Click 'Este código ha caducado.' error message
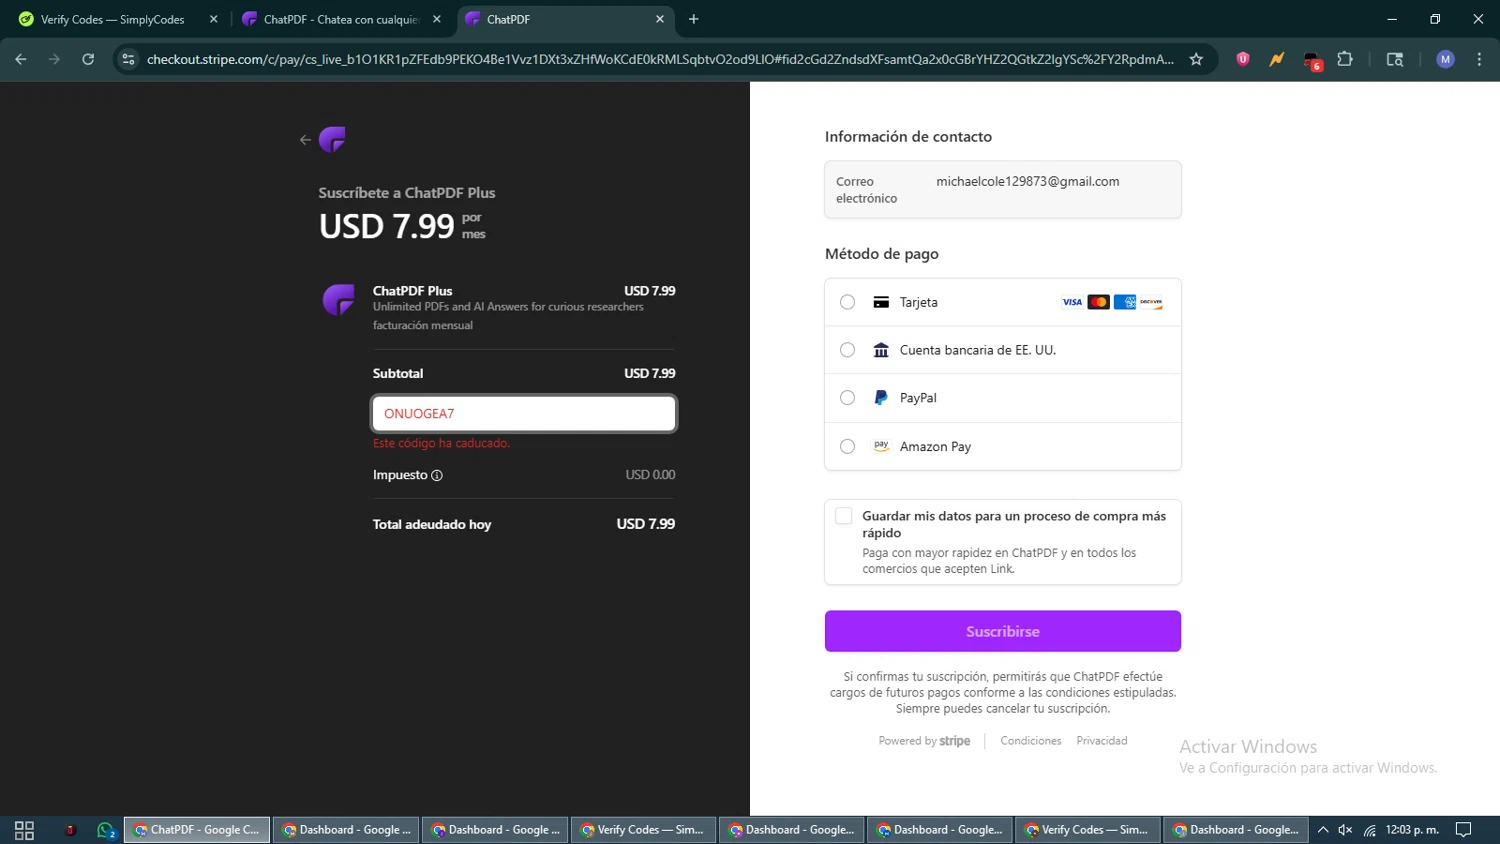The height and width of the screenshot is (844, 1500). 441,443
